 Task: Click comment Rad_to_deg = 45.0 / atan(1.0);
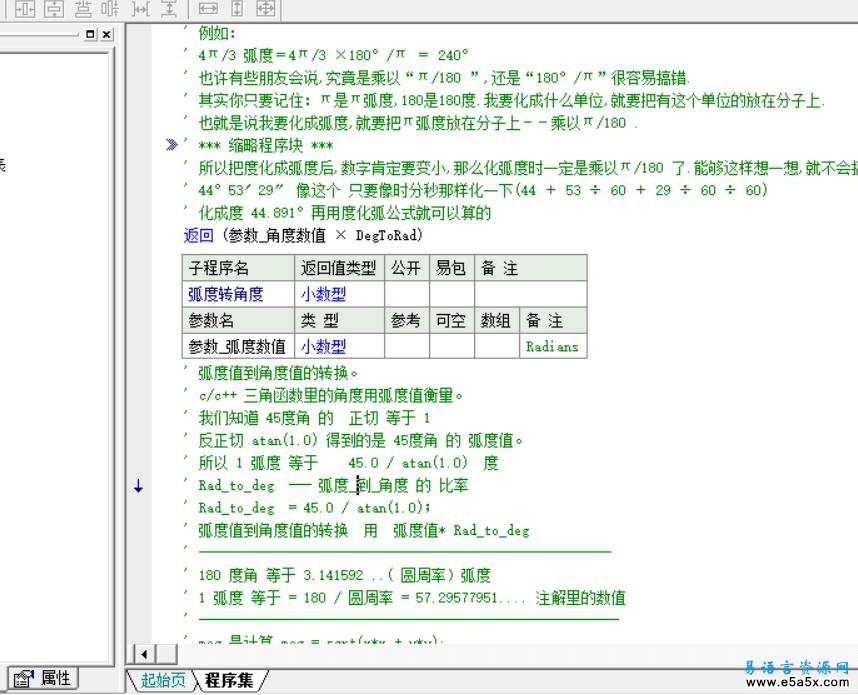point(315,508)
